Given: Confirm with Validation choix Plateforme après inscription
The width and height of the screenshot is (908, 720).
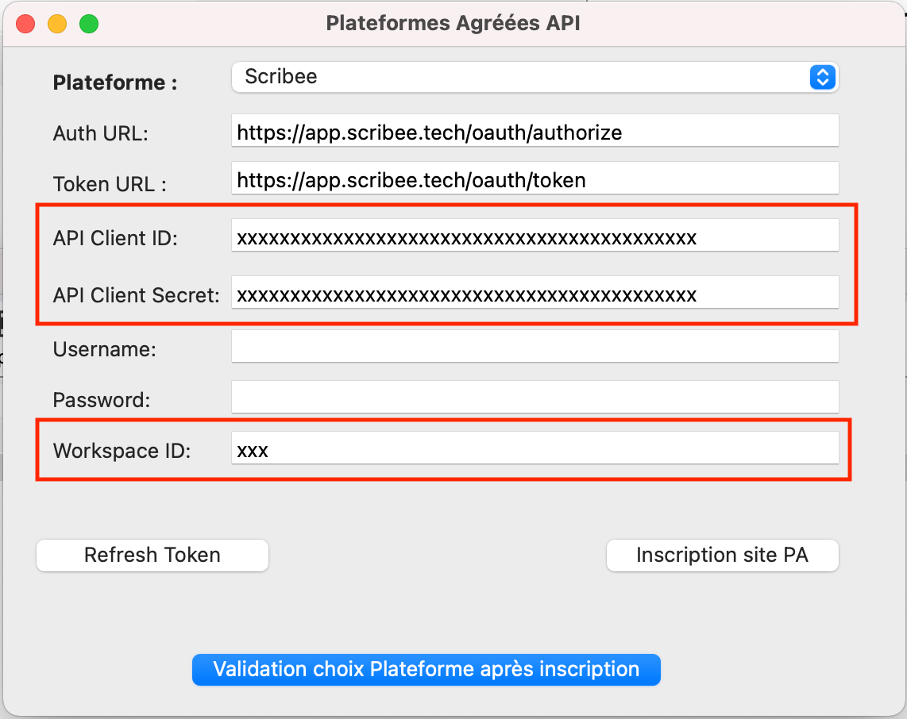Looking at the screenshot, I should coord(426,670).
